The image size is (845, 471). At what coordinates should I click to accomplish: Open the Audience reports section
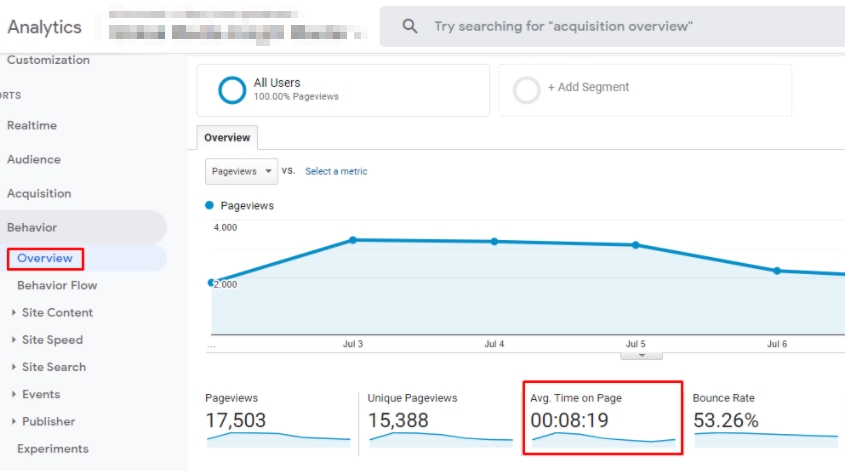pyautogui.click(x=34, y=160)
